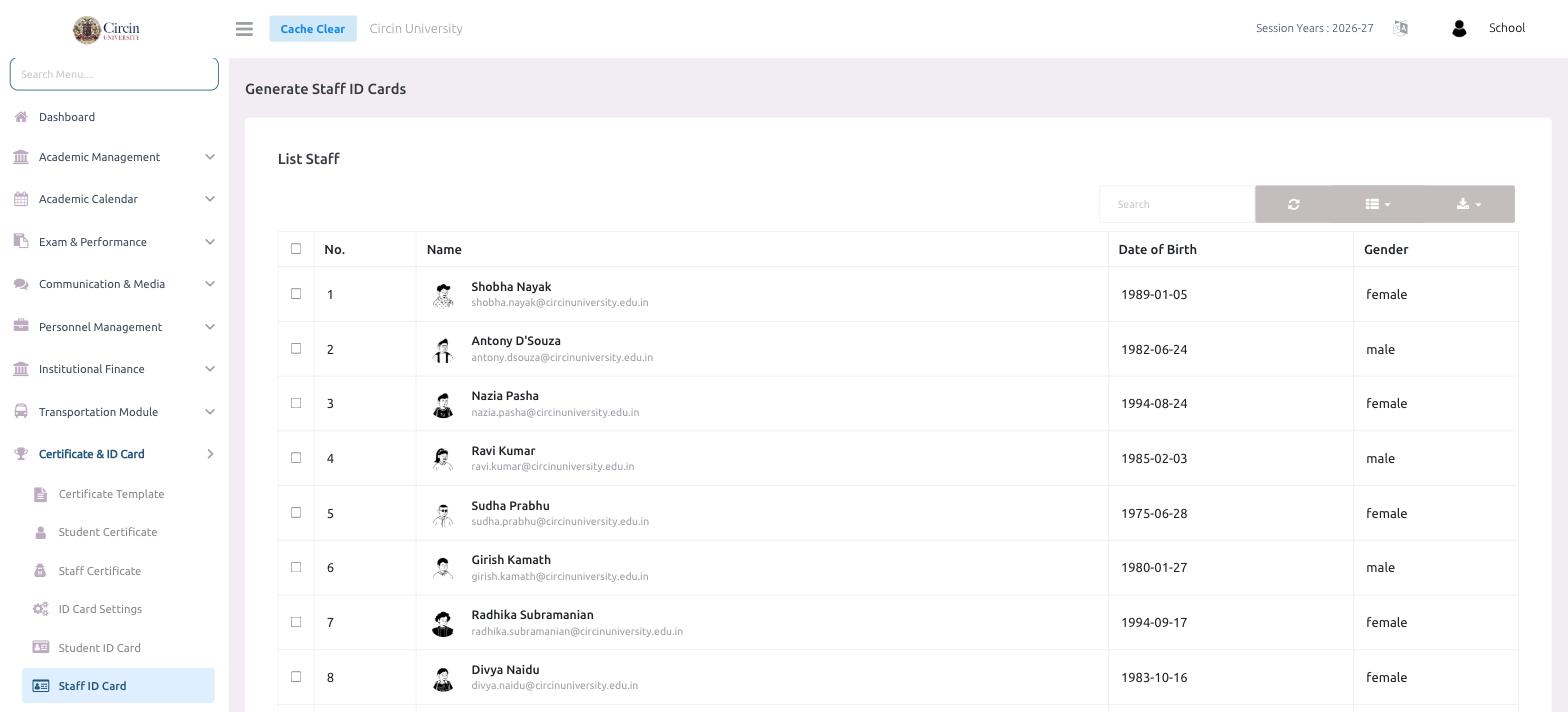This screenshot has height=712, width=1568.
Task: Select the checkbox for Radhika Subramanian
Action: (296, 622)
